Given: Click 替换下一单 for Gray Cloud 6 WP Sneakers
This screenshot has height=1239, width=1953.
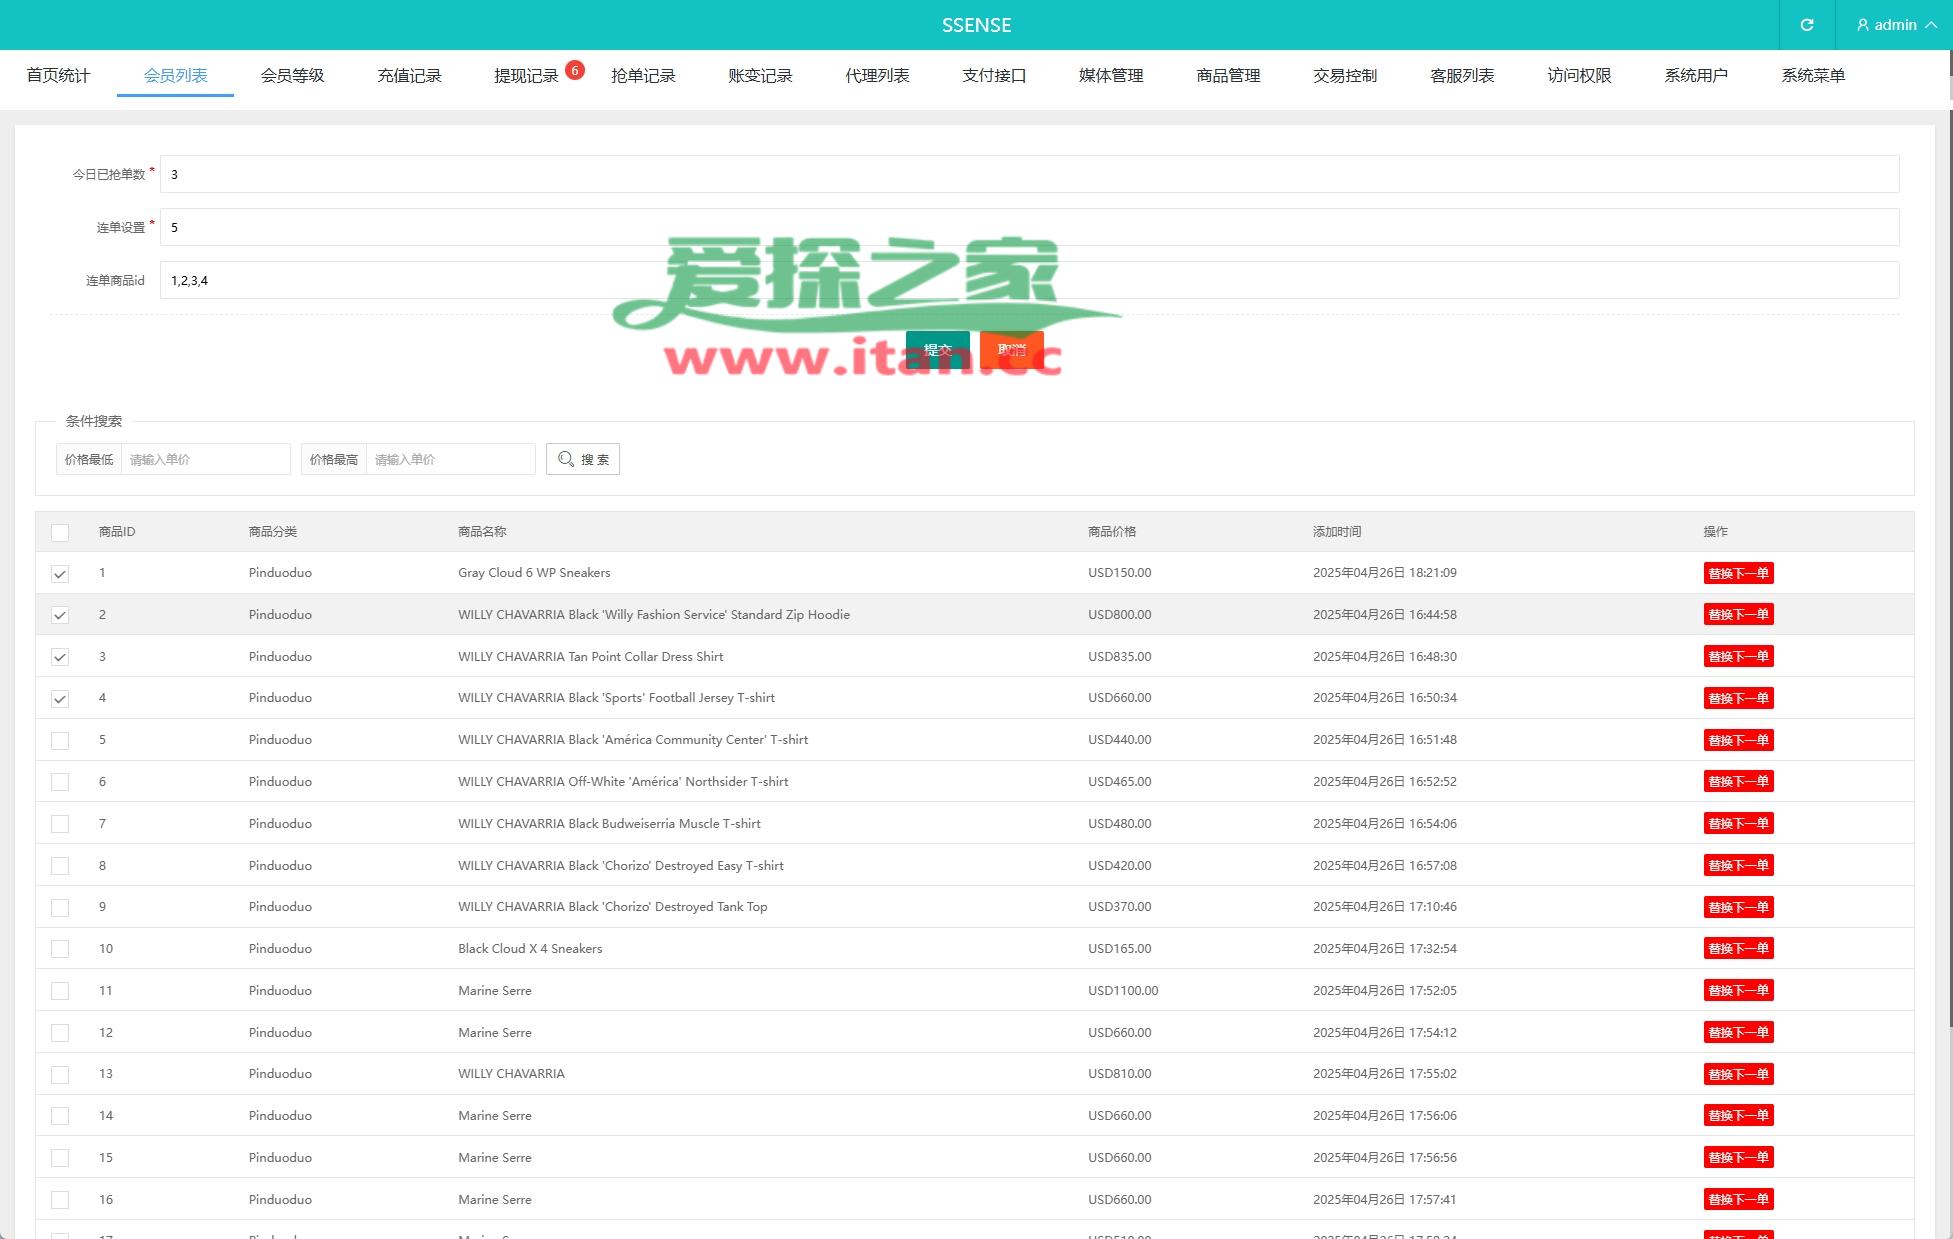Looking at the screenshot, I should tap(1738, 573).
